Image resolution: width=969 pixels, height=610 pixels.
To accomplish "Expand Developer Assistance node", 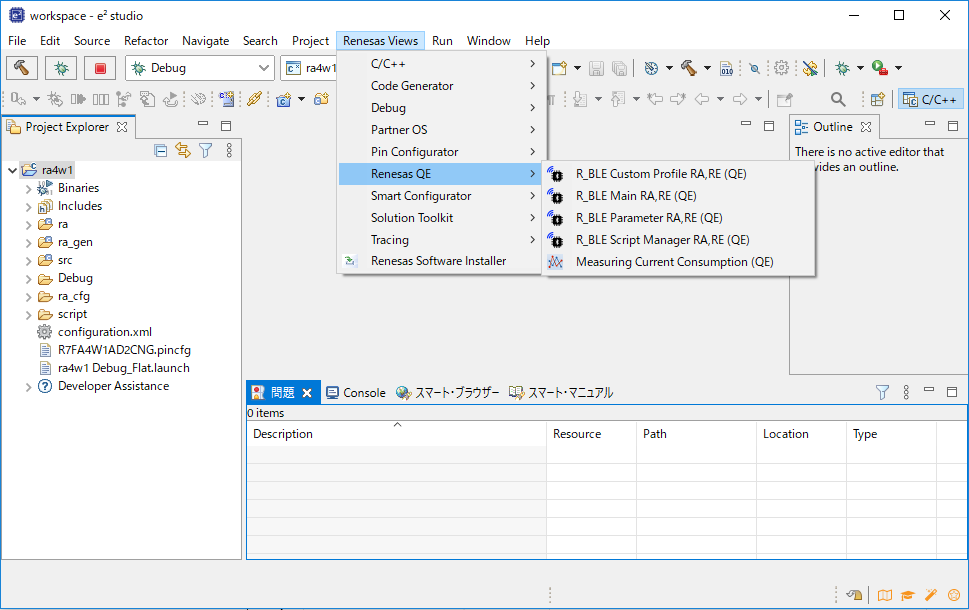I will click(x=28, y=387).
